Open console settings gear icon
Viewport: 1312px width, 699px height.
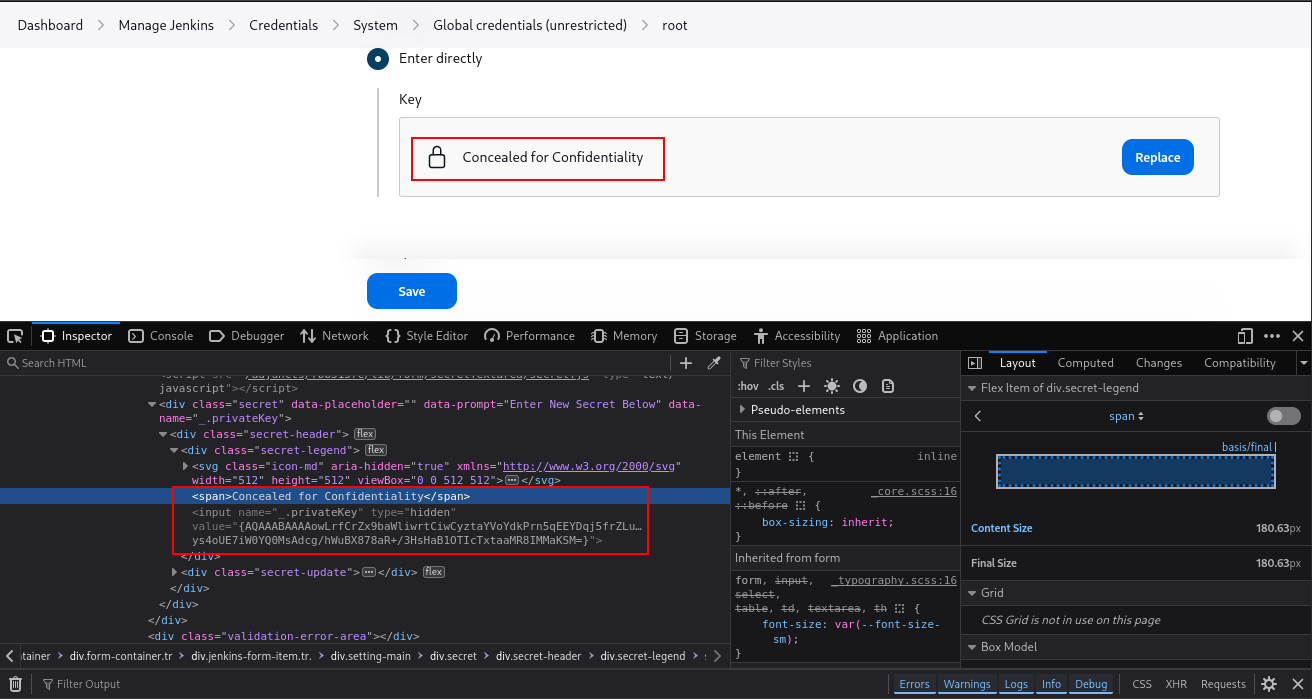1269,684
